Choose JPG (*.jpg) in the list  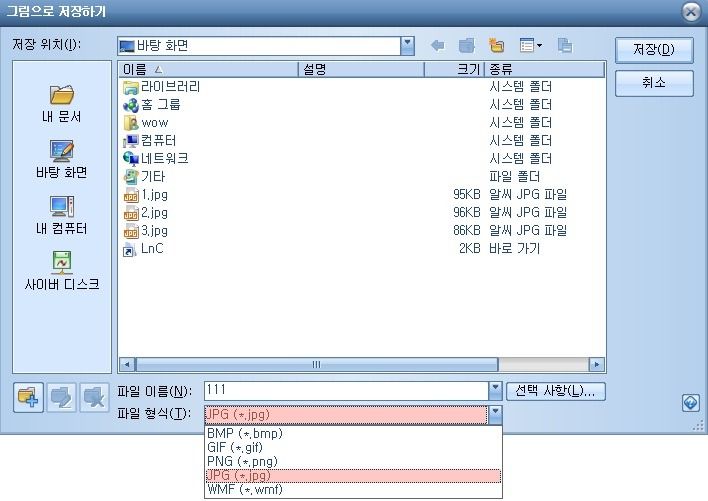353,475
